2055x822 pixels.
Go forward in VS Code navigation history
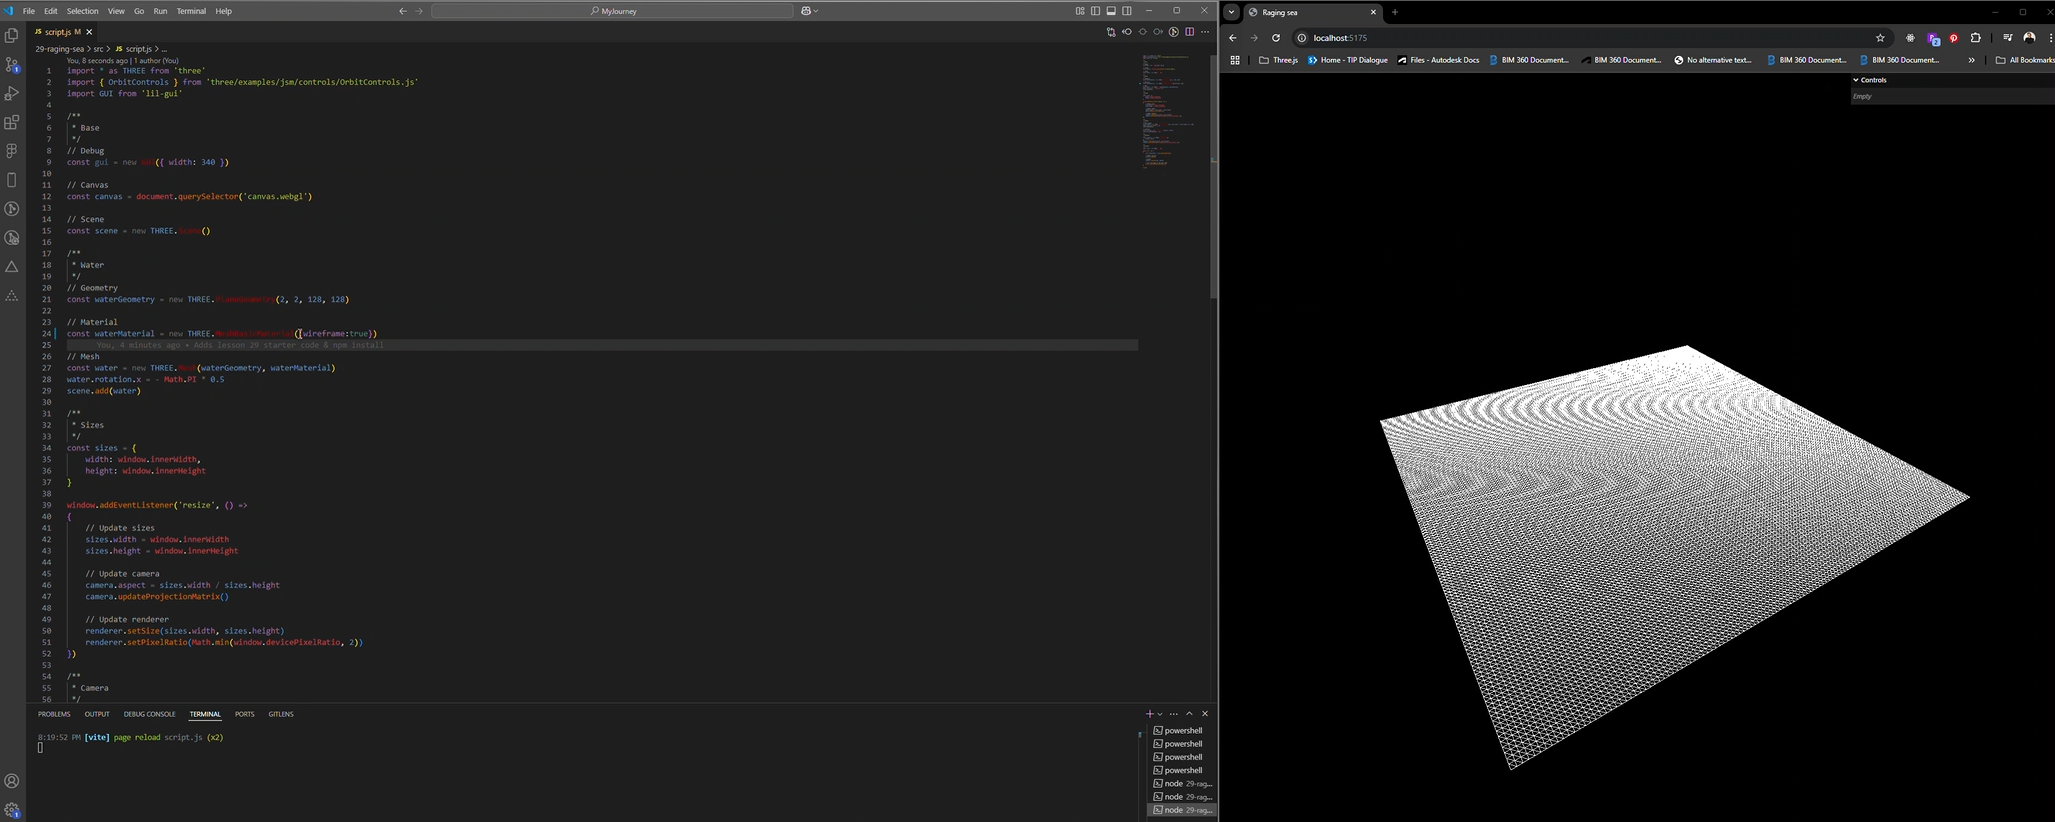(x=419, y=11)
